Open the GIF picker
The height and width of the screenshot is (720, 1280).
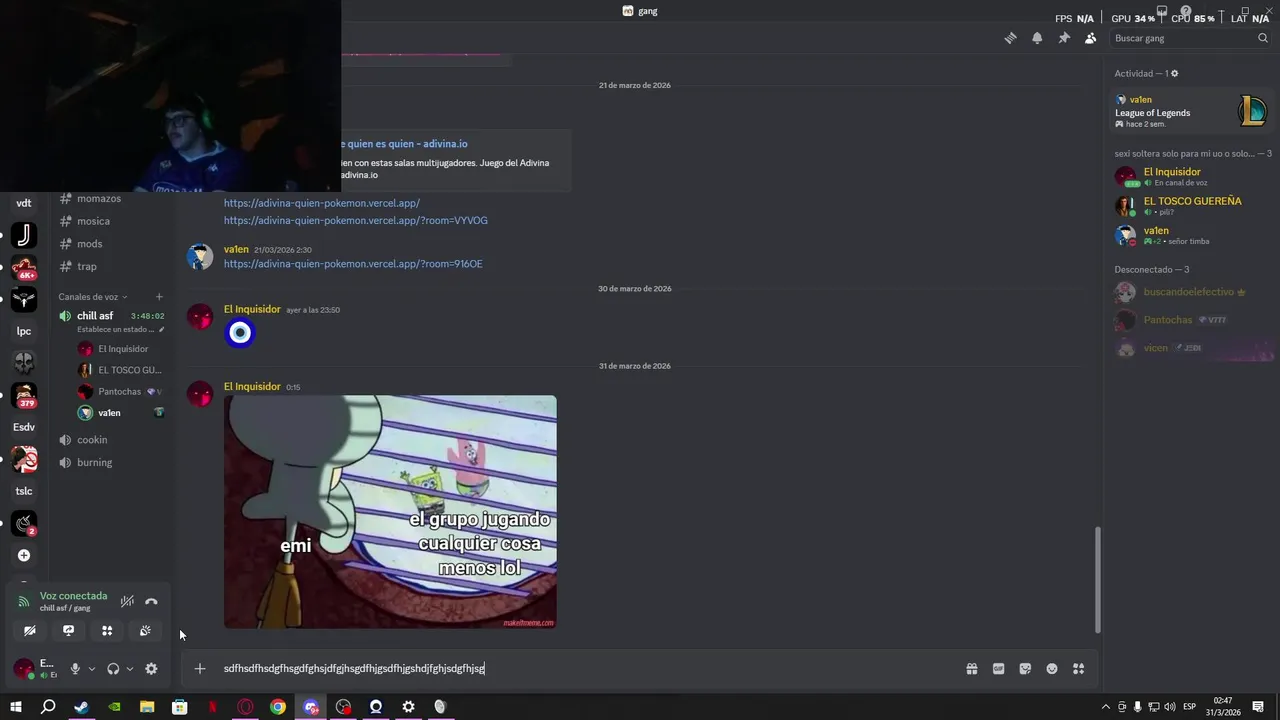tap(998, 669)
